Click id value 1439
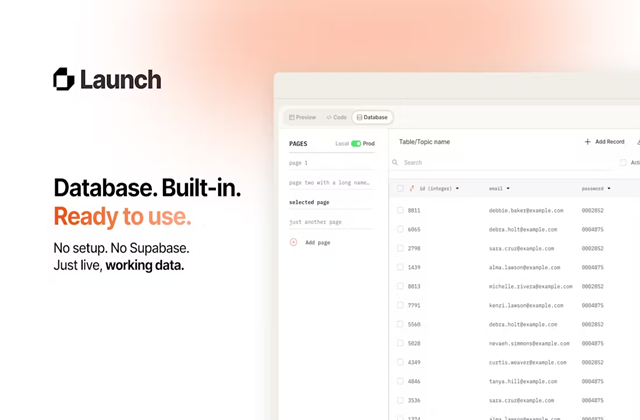The image size is (640, 420). pyautogui.click(x=414, y=267)
